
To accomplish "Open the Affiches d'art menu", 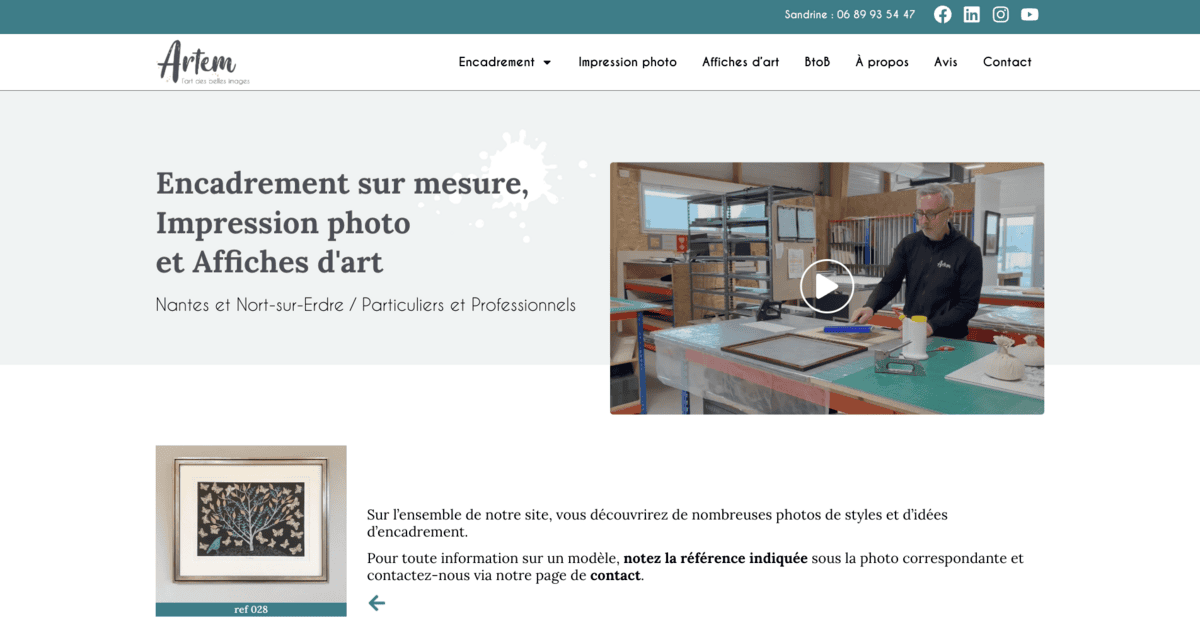I will [x=740, y=62].
